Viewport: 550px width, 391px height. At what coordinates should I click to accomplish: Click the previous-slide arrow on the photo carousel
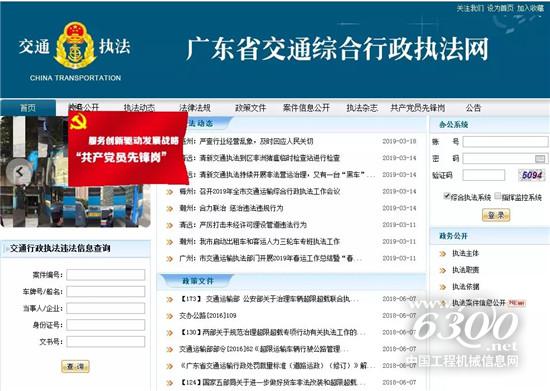point(20,172)
